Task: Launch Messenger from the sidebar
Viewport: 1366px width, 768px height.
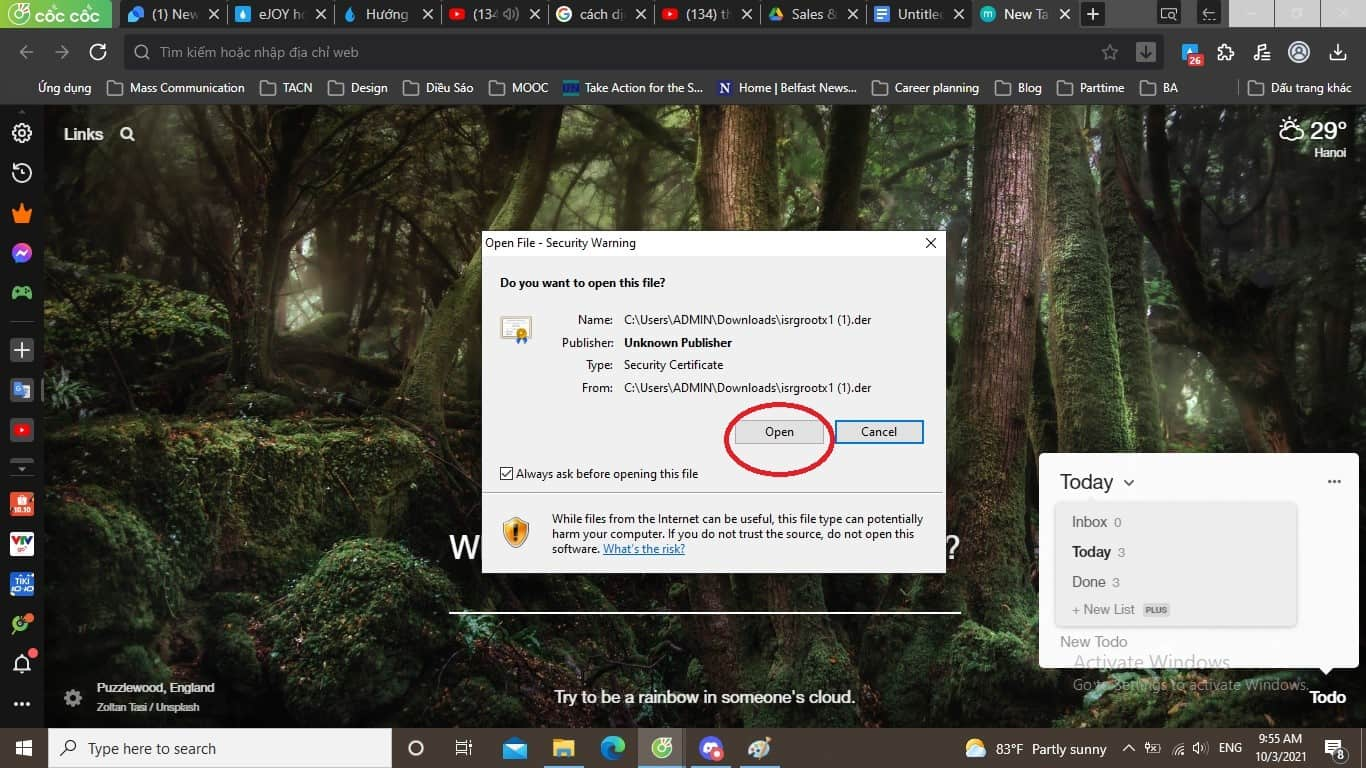Action: 21,253
